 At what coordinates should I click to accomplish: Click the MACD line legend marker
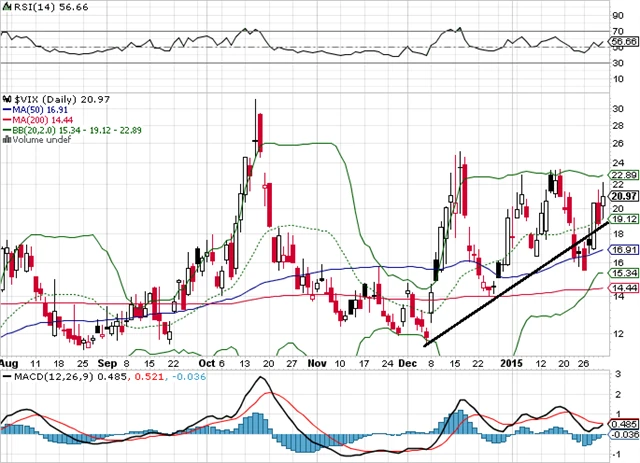click(x=6, y=375)
